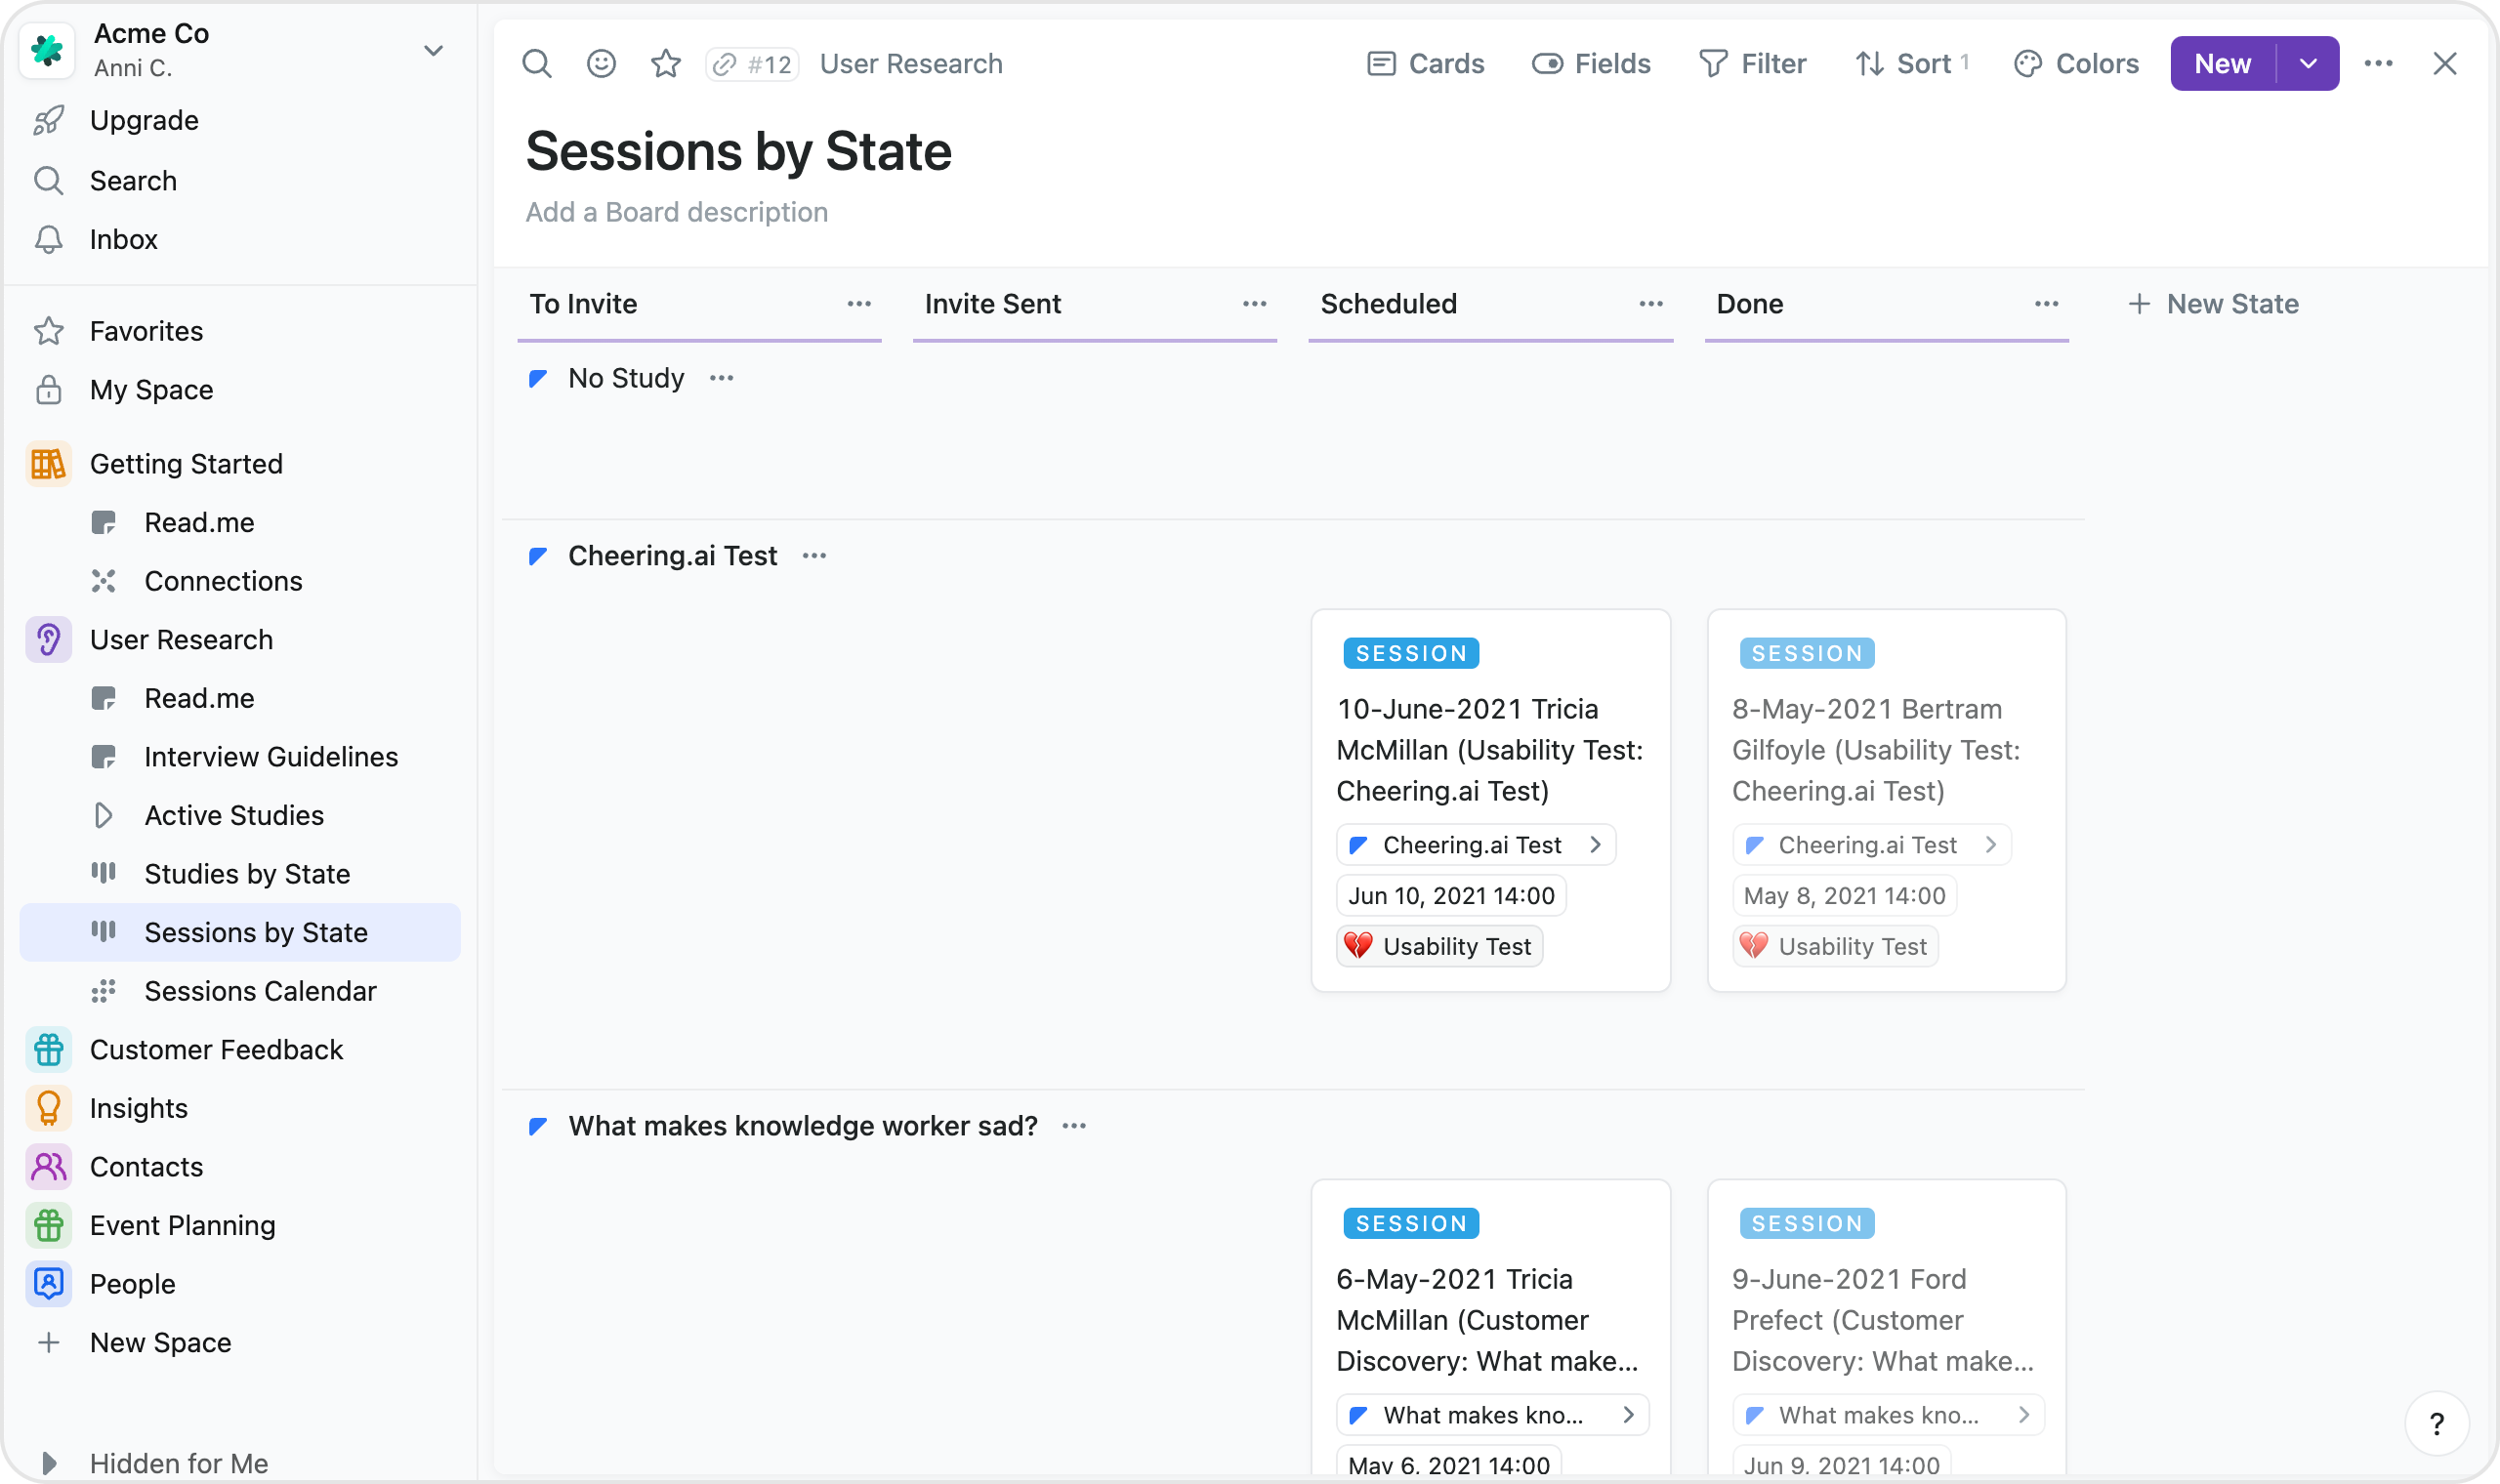Viewport: 2500px width, 1484px height.
Task: Add a New State column
Action: [x=2213, y=304]
